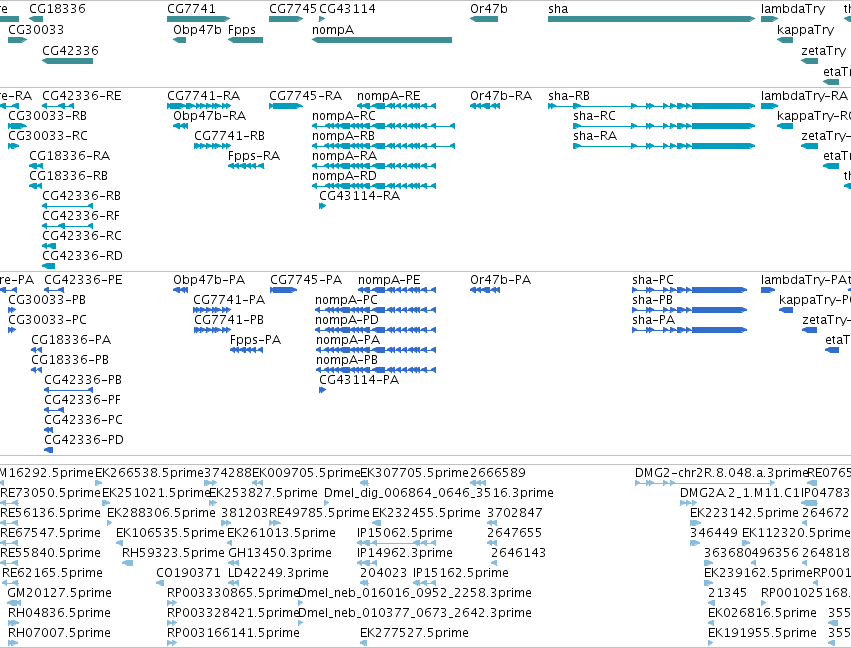
Task: Select the CG30033-RB transcript label
Action: [47, 116]
